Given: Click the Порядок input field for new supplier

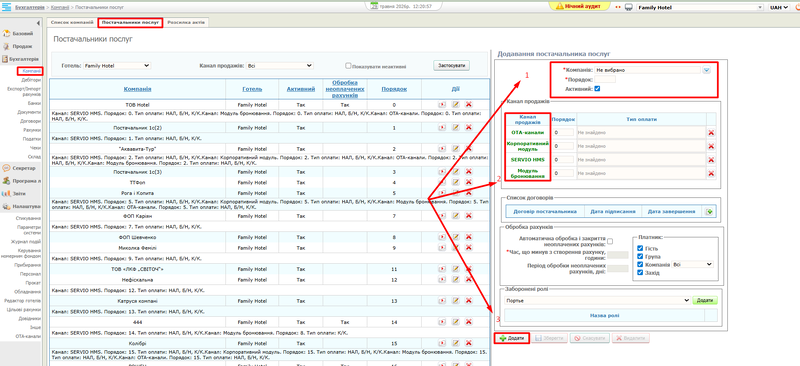Looking at the screenshot, I should (x=605, y=79).
